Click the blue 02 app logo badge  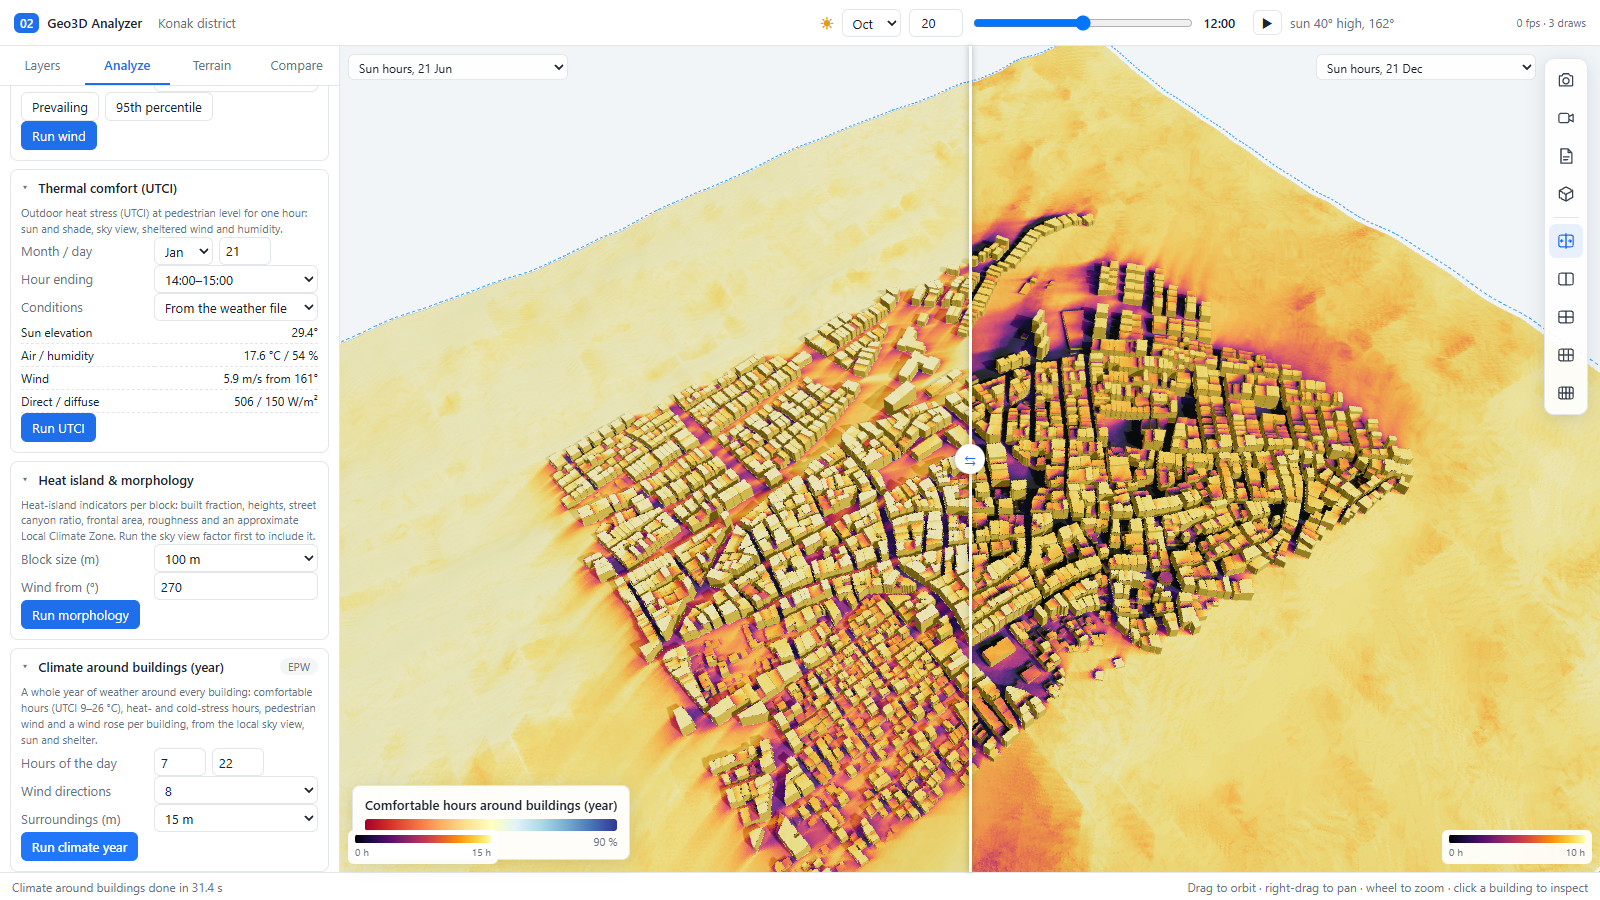[26, 23]
